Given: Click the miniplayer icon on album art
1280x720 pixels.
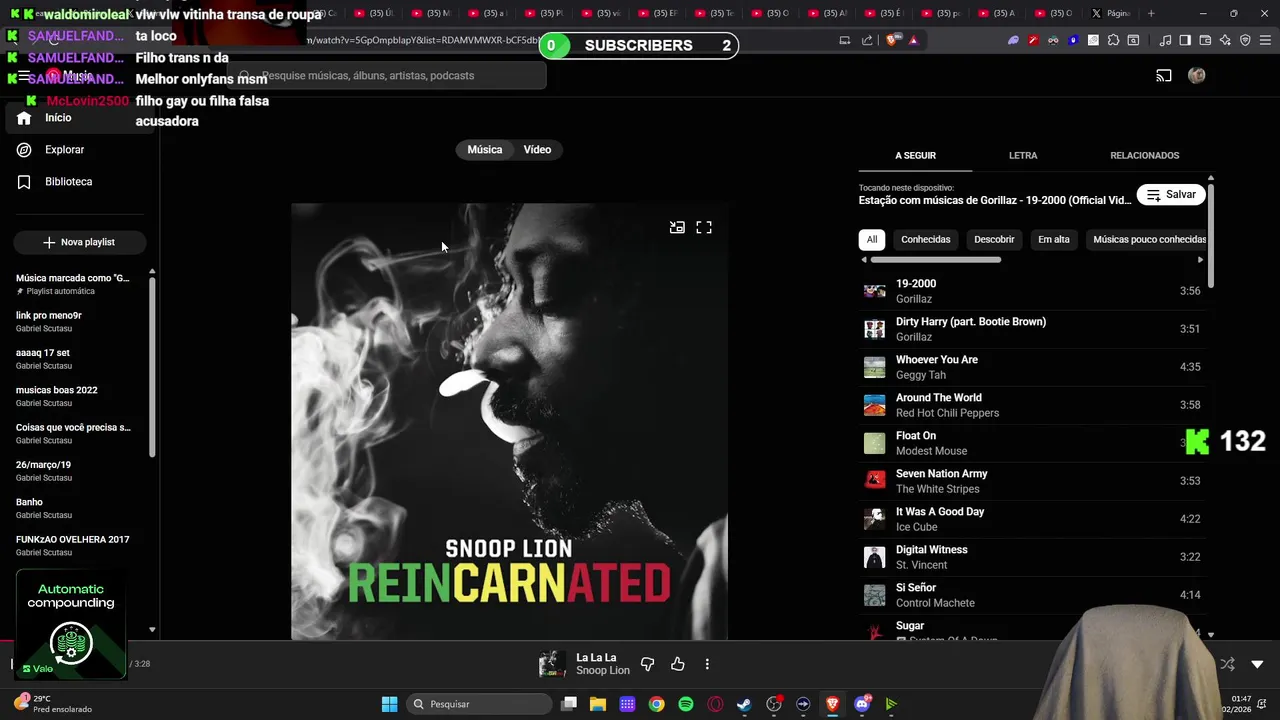Looking at the screenshot, I should [x=677, y=228].
